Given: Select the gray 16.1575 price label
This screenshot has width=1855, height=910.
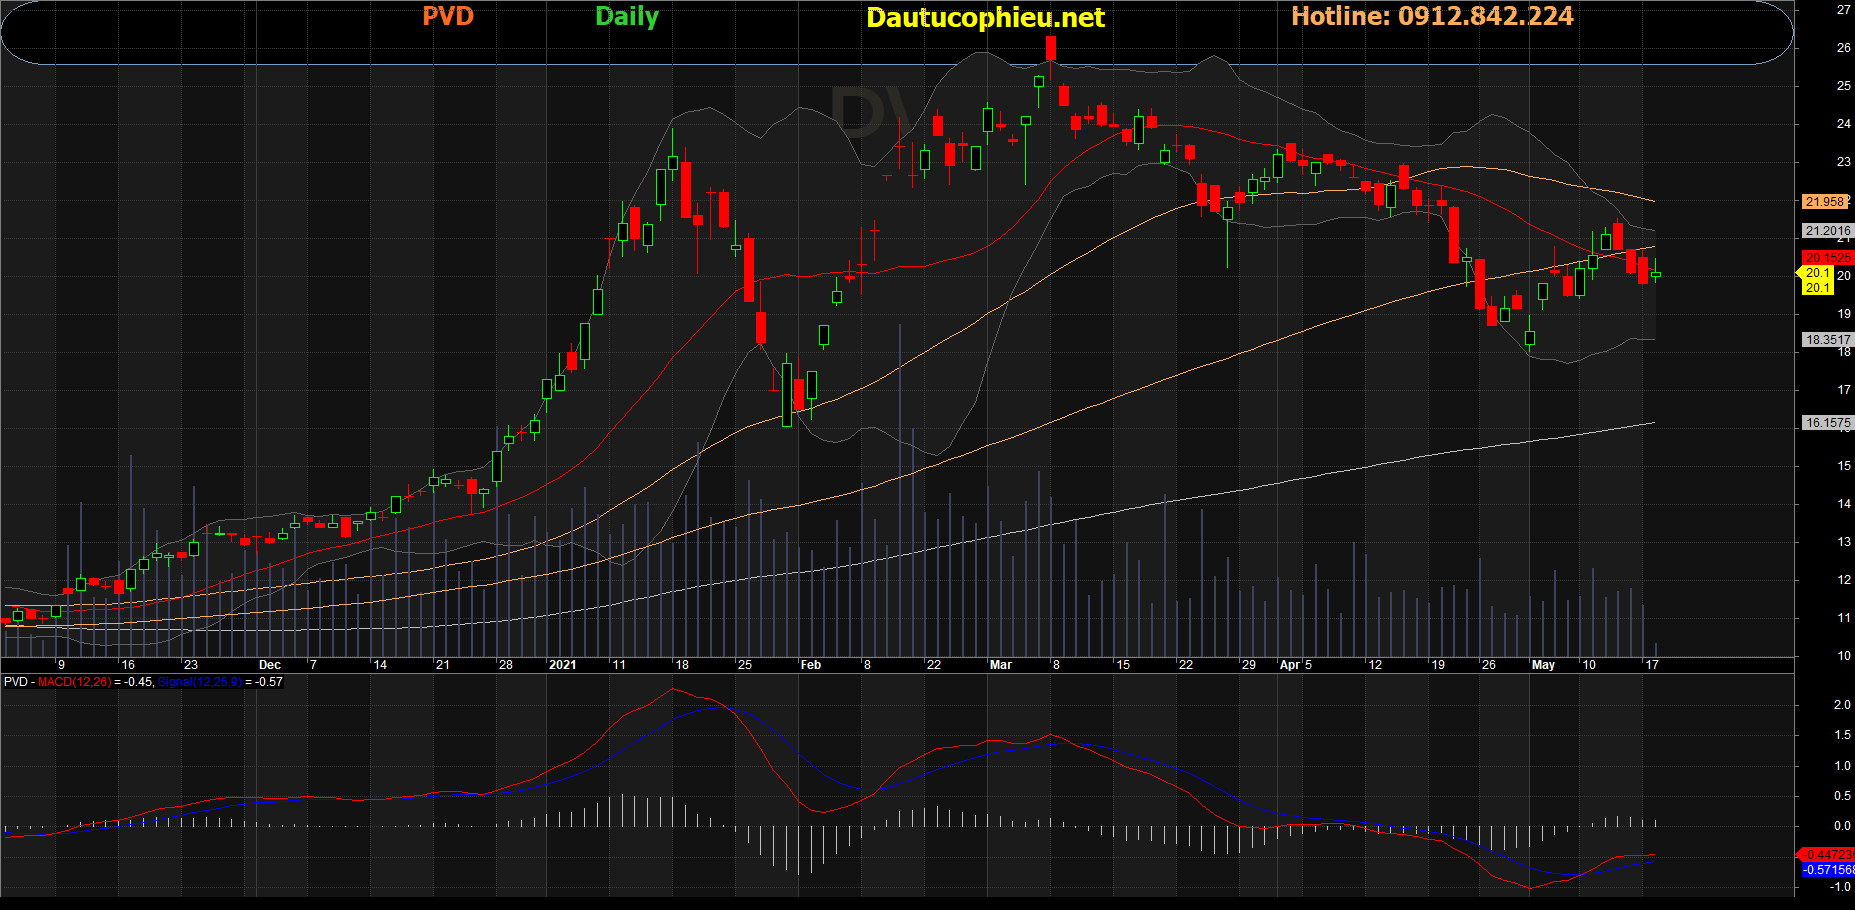Looking at the screenshot, I should [x=1828, y=423].
